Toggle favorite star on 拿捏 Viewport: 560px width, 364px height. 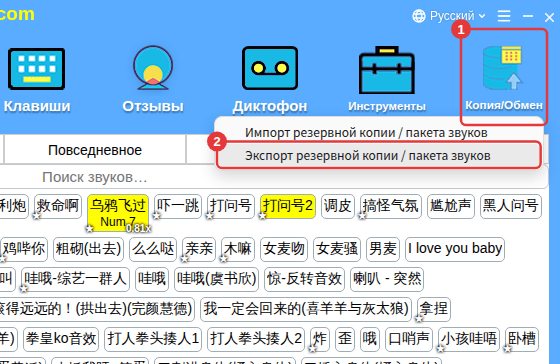pos(419,319)
